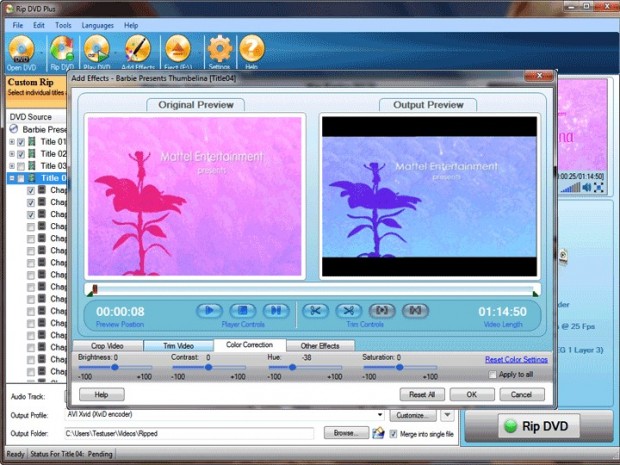Click the big Rip DVD button
This screenshot has height=465, width=620.
point(539,426)
